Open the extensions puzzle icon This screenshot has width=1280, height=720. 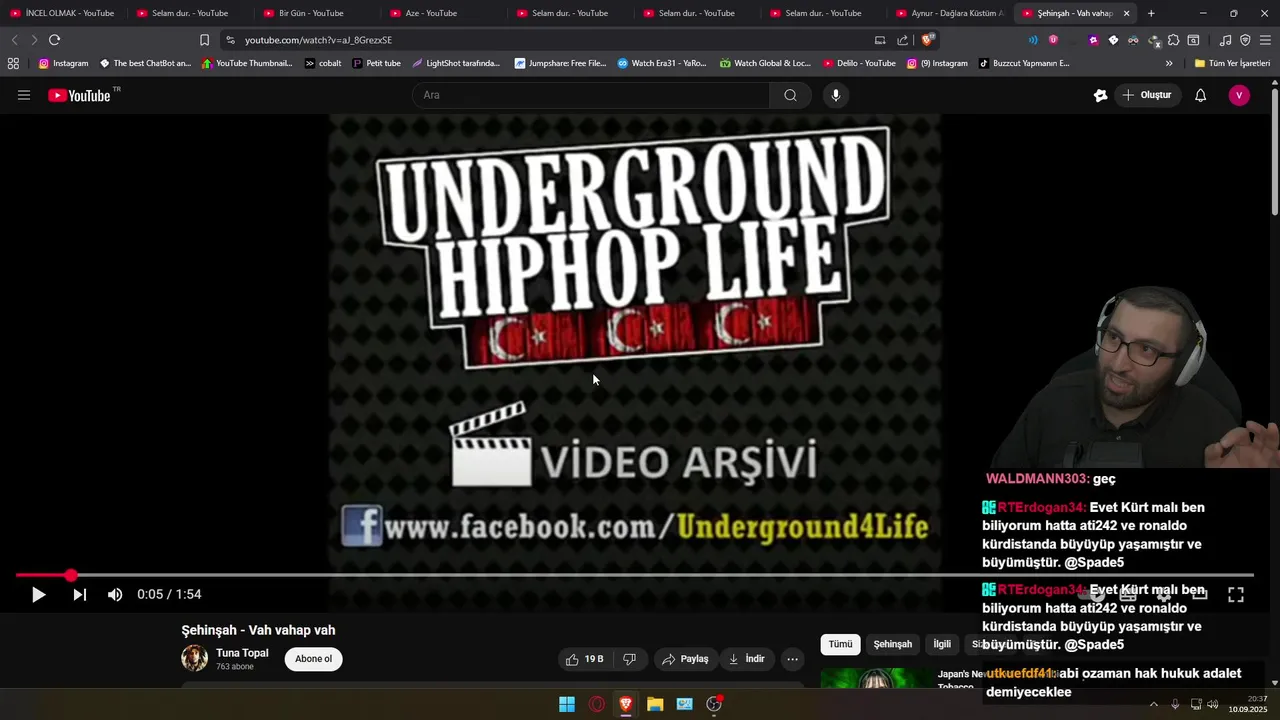pyautogui.click(x=1173, y=40)
